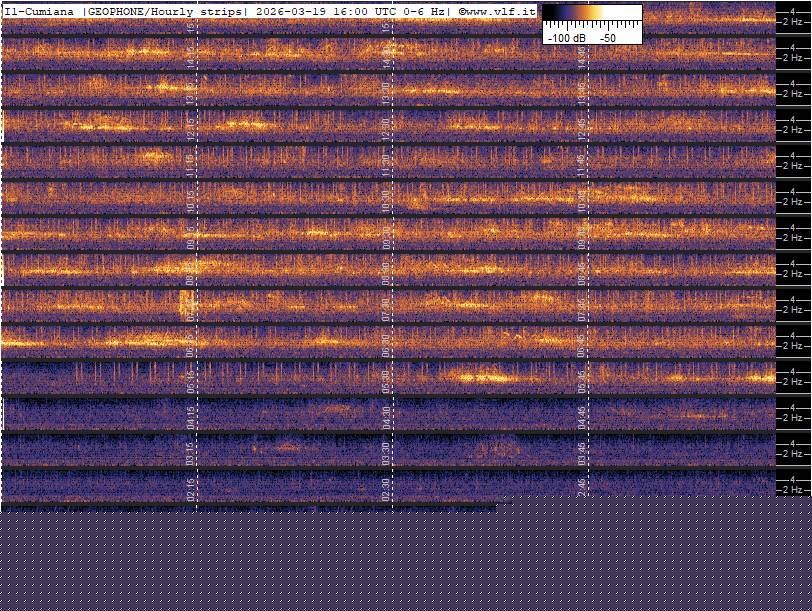This screenshot has height=611, width=812.
Task: Click the color gradient scale bar
Action: point(592,14)
